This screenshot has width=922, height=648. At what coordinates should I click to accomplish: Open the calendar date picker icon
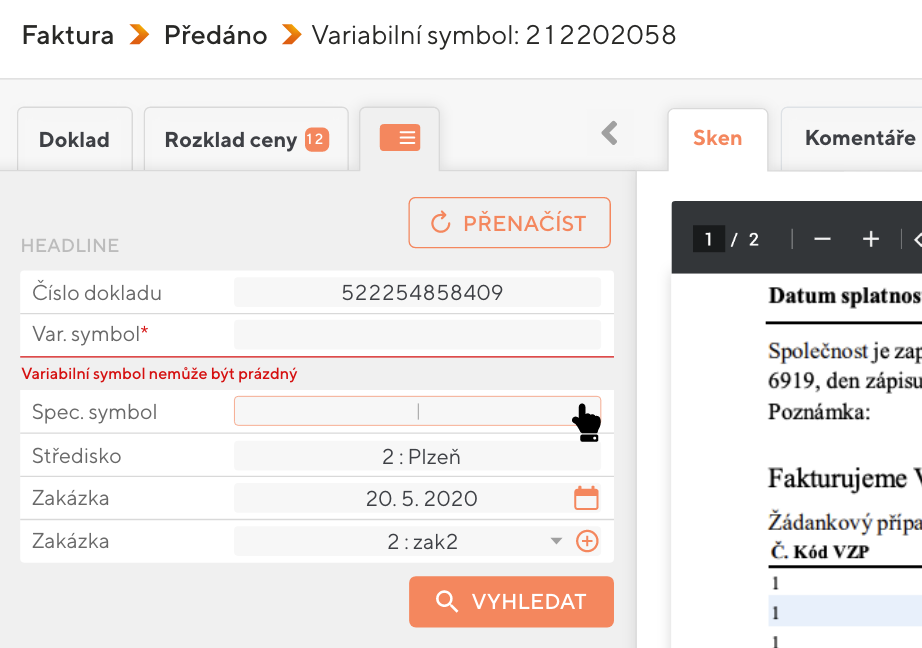pos(586,498)
